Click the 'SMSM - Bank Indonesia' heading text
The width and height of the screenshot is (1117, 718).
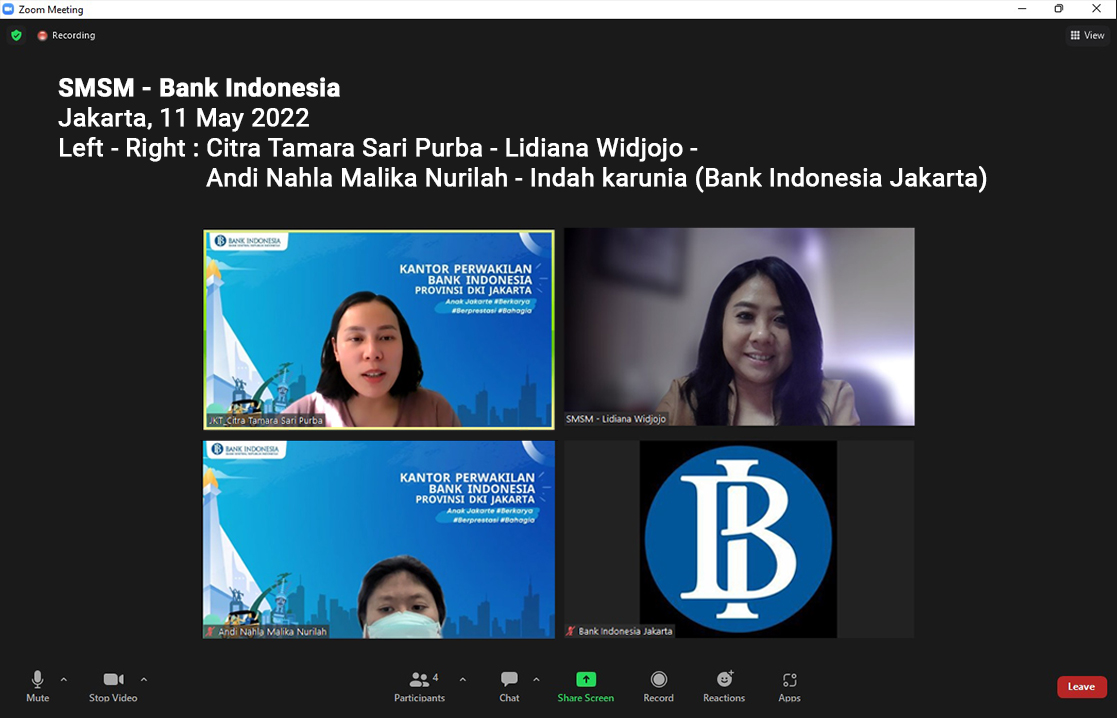point(199,88)
